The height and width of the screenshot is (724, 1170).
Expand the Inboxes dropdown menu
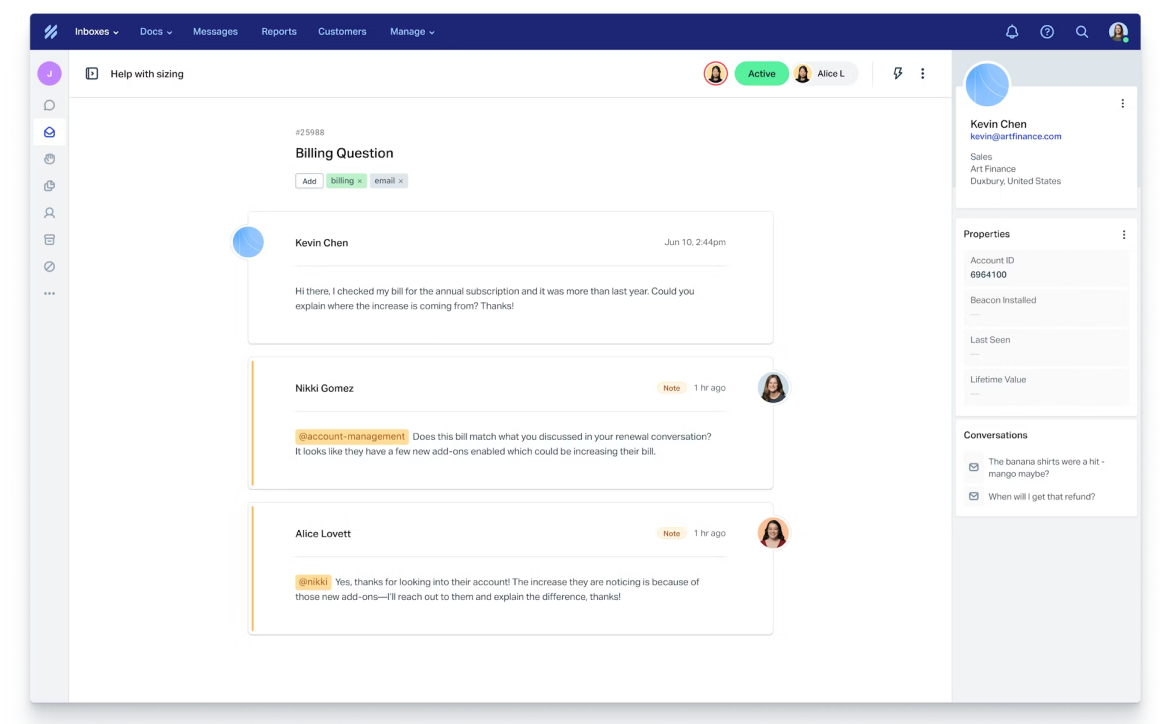[x=96, y=32]
